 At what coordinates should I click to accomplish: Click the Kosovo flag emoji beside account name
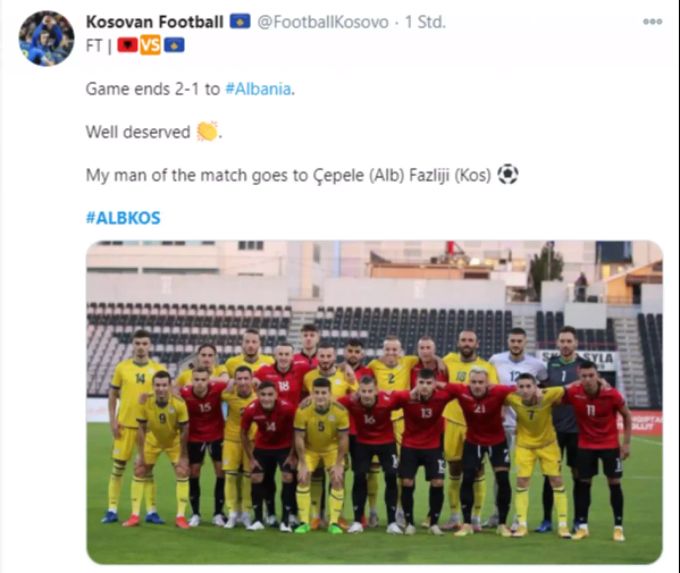pyautogui.click(x=240, y=21)
